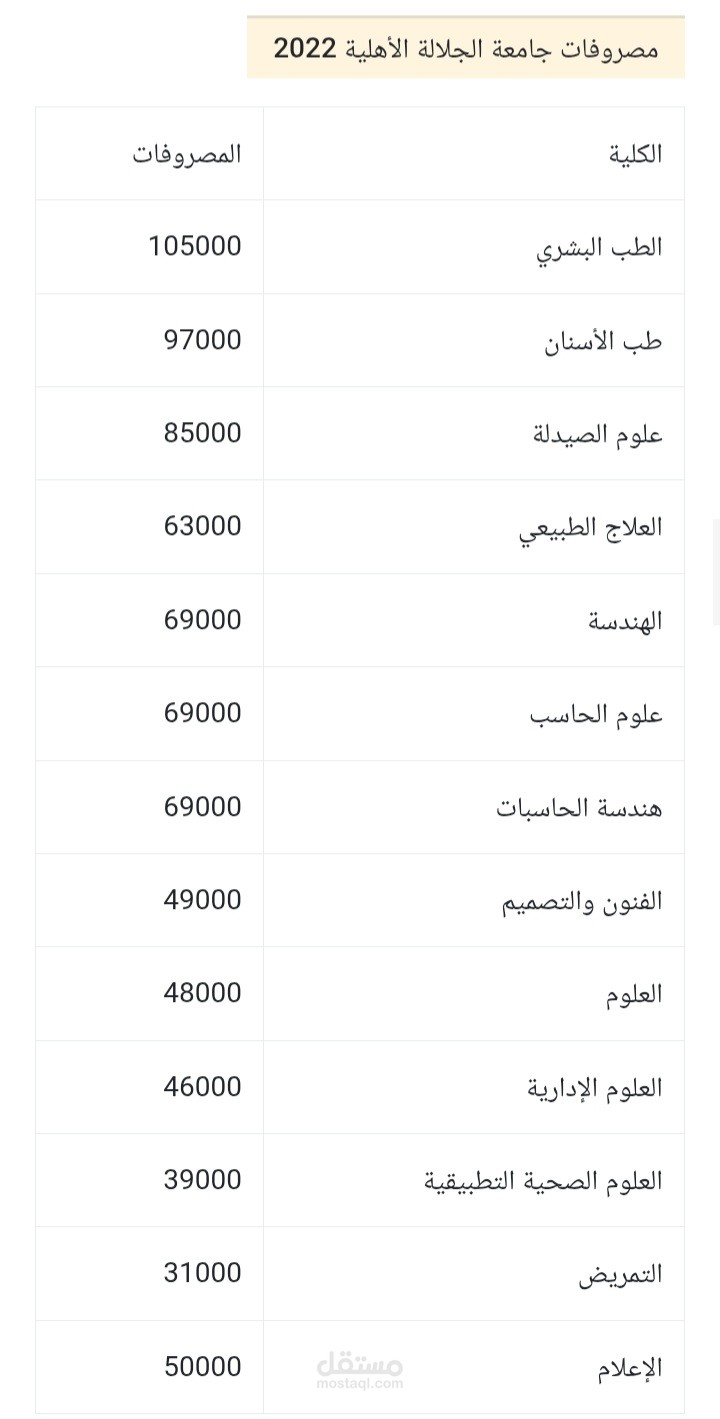Click the 31000 fee for التمريض
This screenshot has width=720, height=1419.
[203, 1273]
